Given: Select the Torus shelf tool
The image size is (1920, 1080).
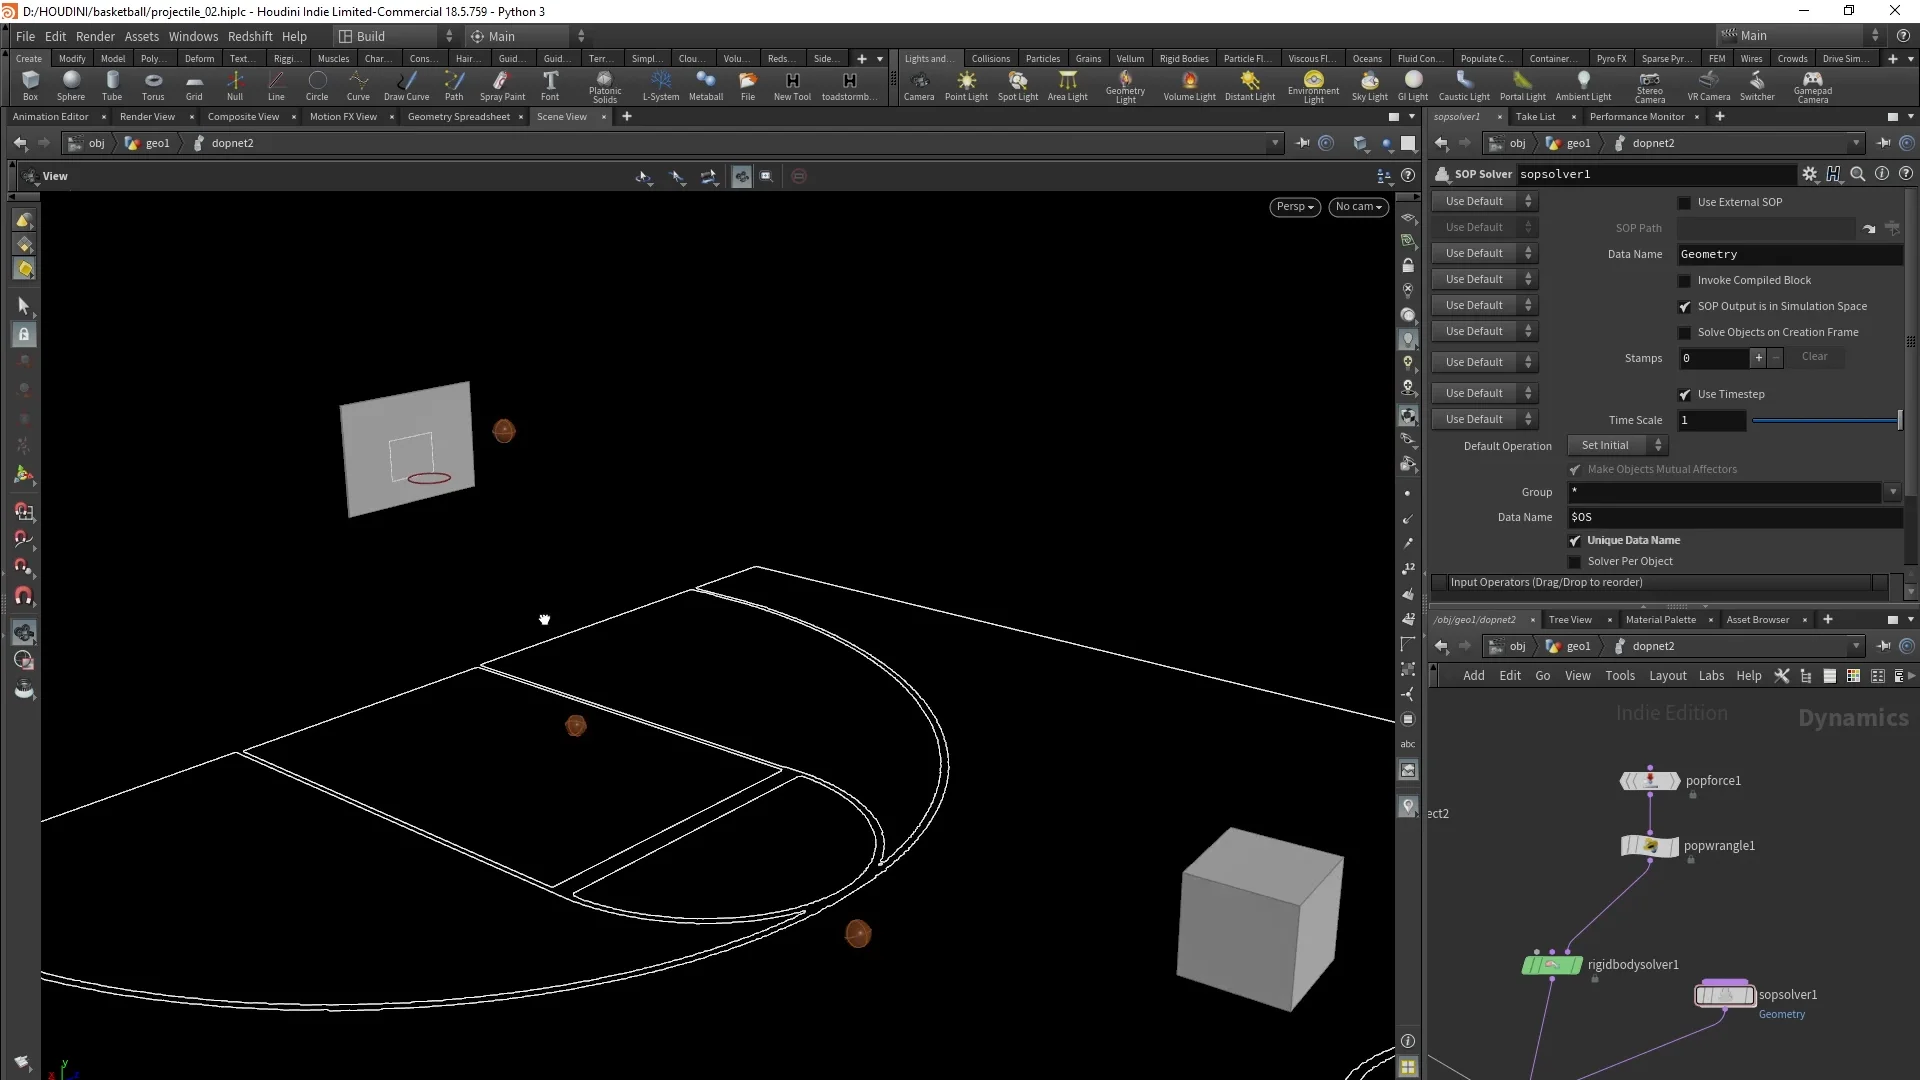Looking at the screenshot, I should [153, 85].
